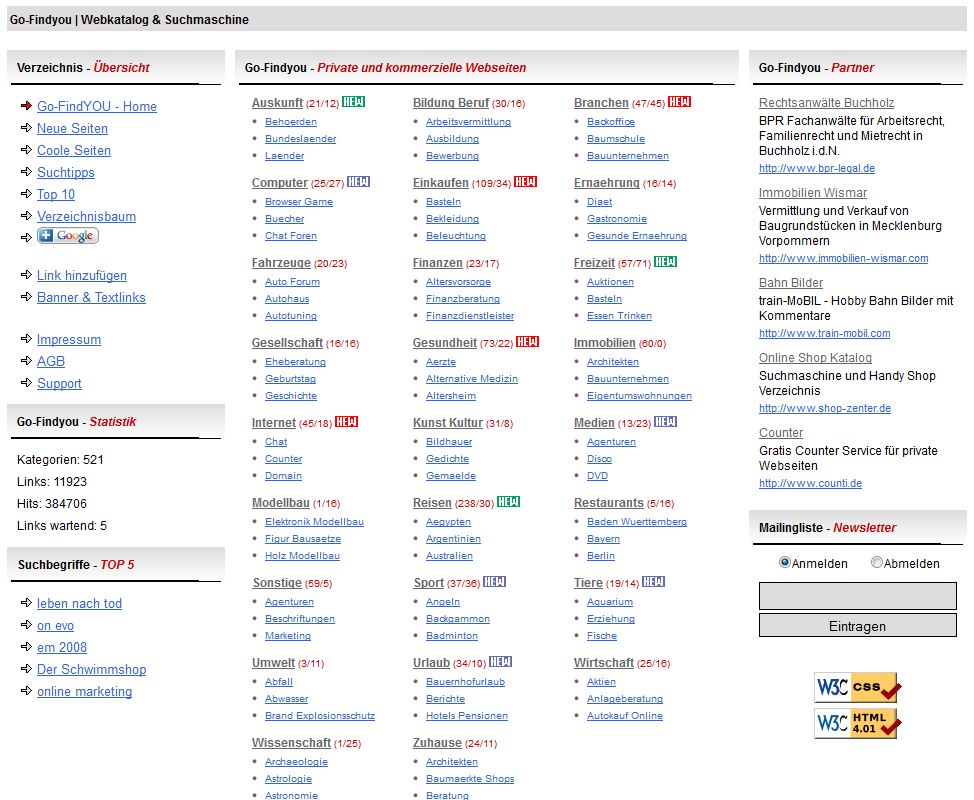Open the Wissenschaft category heading
The width and height of the screenshot is (974, 800).
click(x=291, y=743)
